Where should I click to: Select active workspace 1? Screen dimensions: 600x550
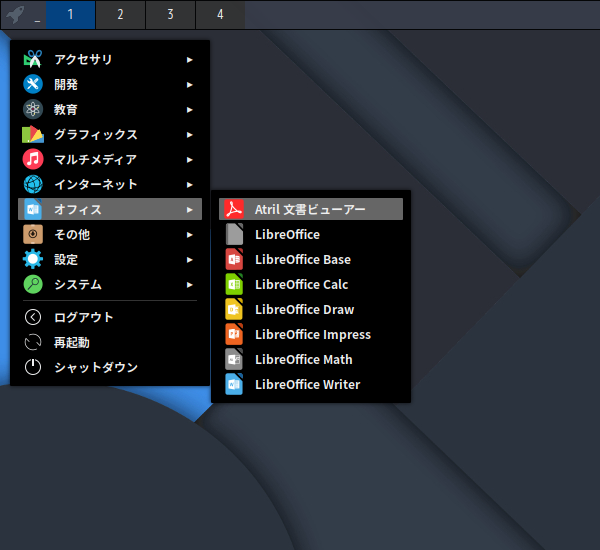tap(70, 15)
